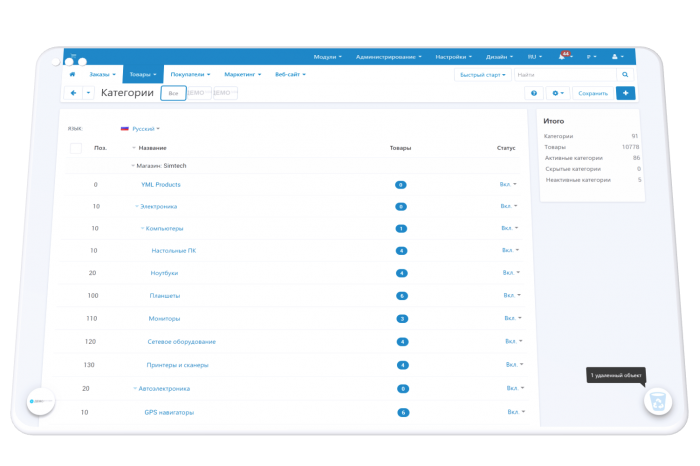Open the recycle bin trash icon
The width and height of the screenshot is (700, 466).
[658, 401]
